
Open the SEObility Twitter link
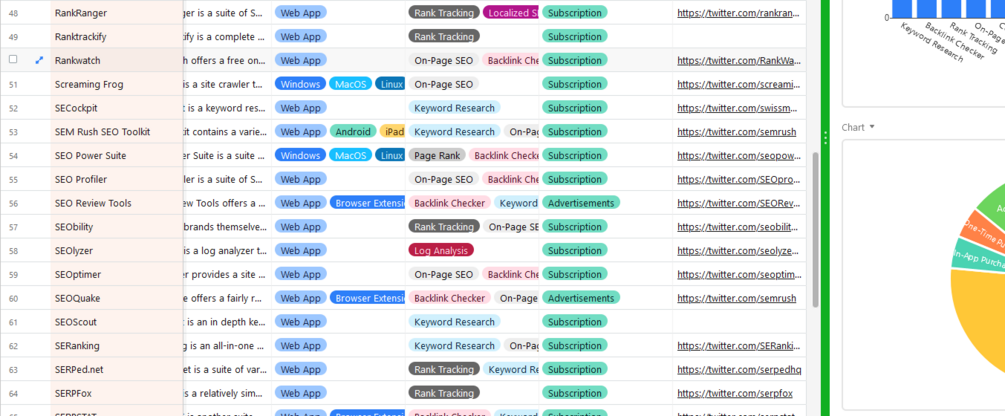(x=739, y=226)
